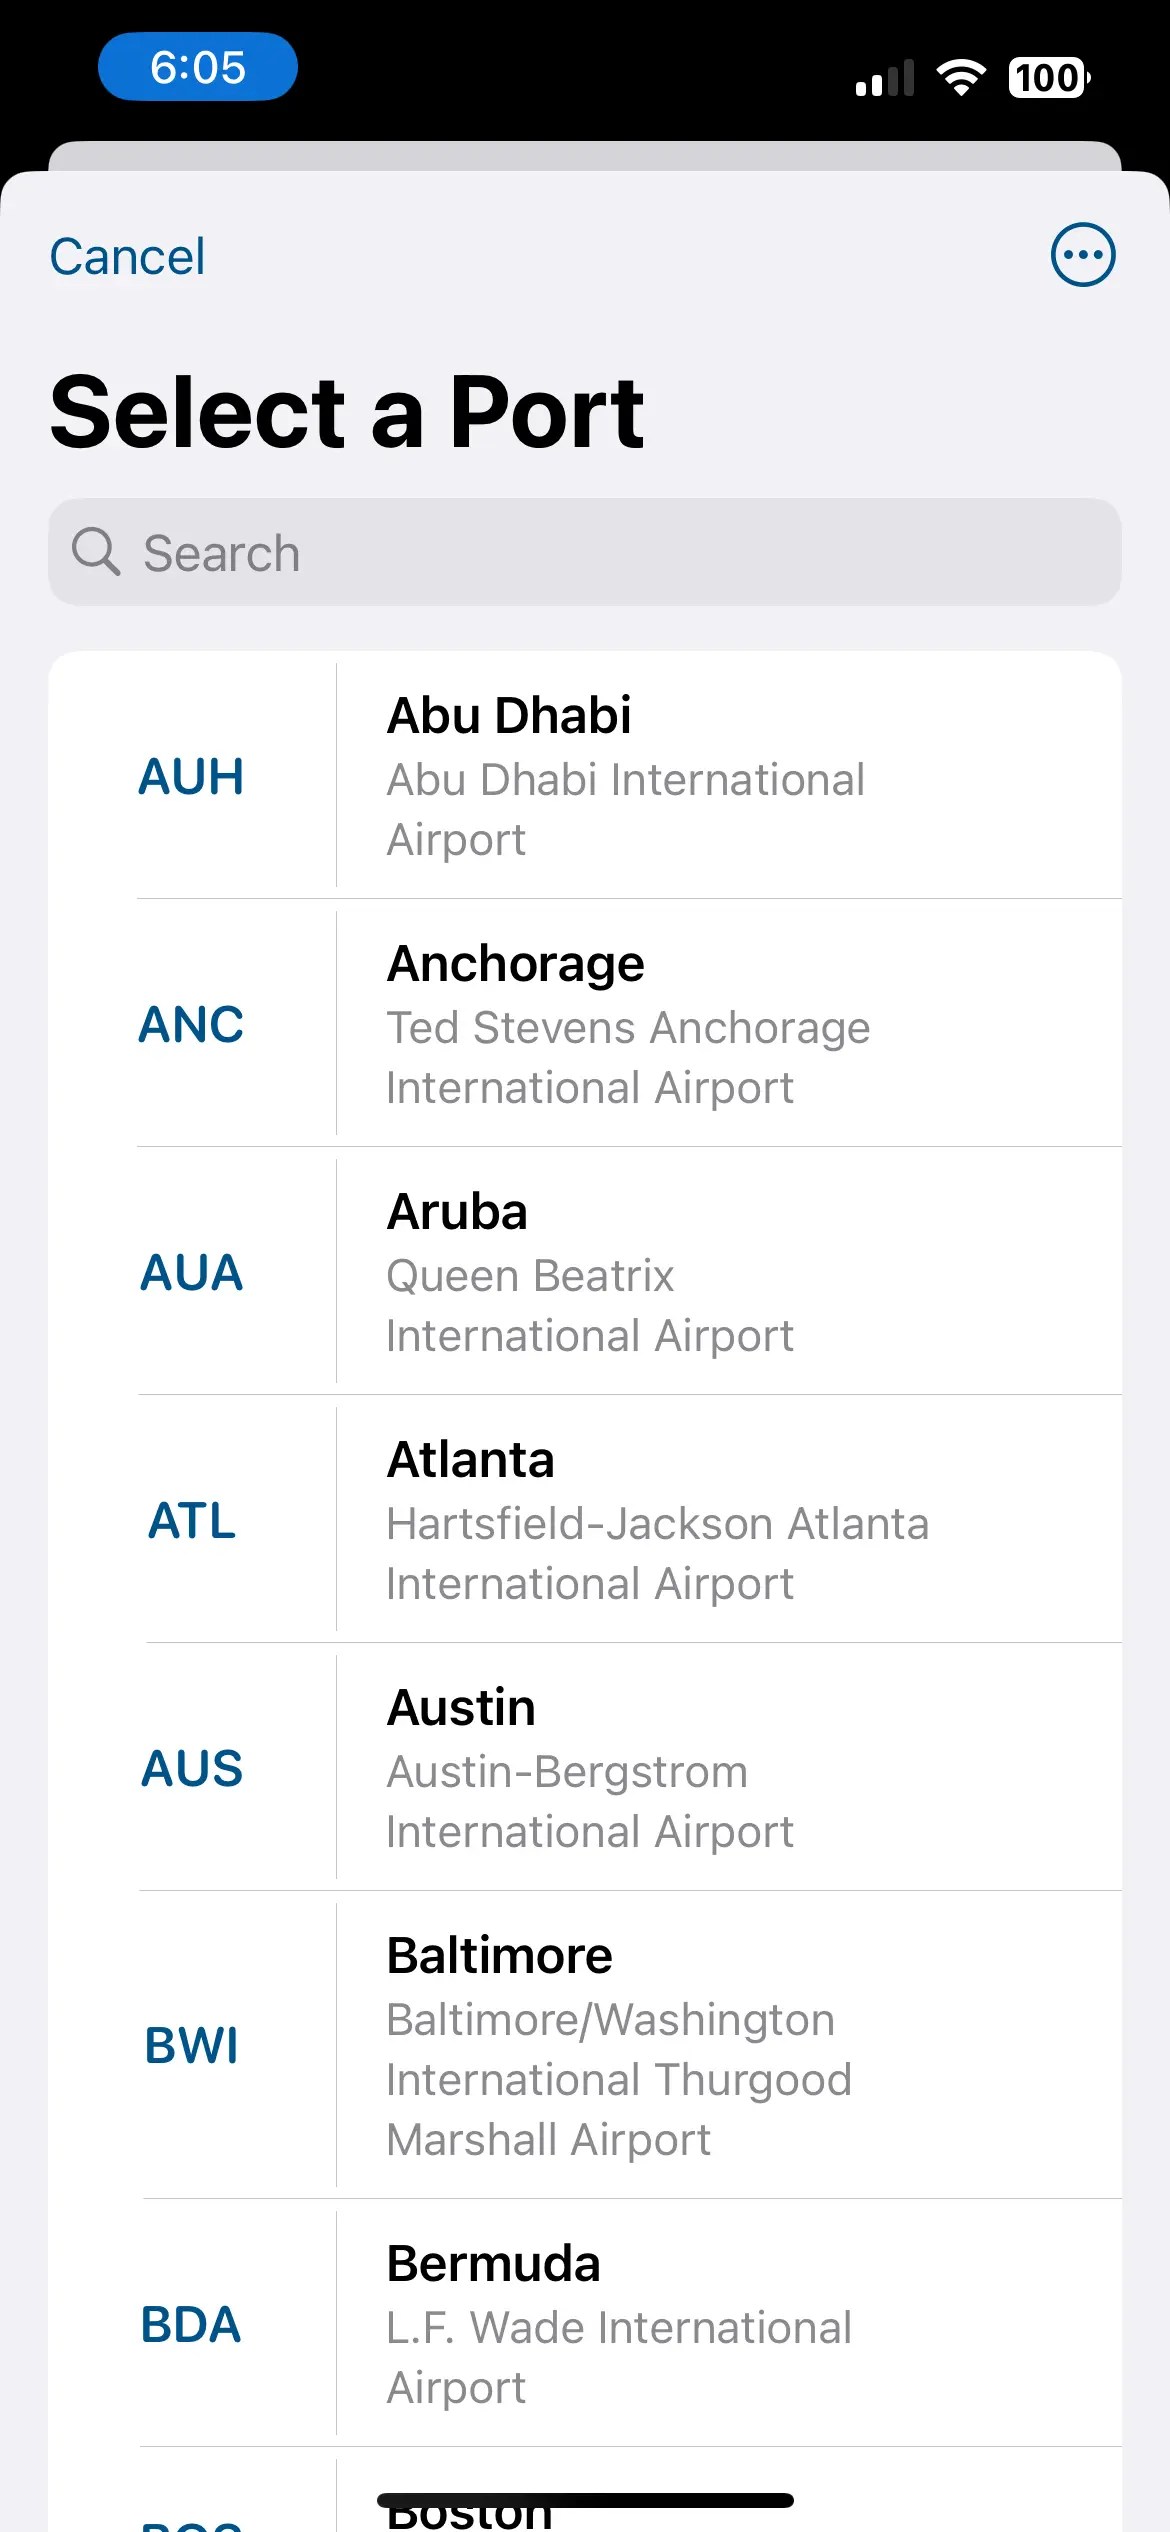Tap the AUH airport code
This screenshot has height=2532, width=1170.
pyautogui.click(x=191, y=776)
